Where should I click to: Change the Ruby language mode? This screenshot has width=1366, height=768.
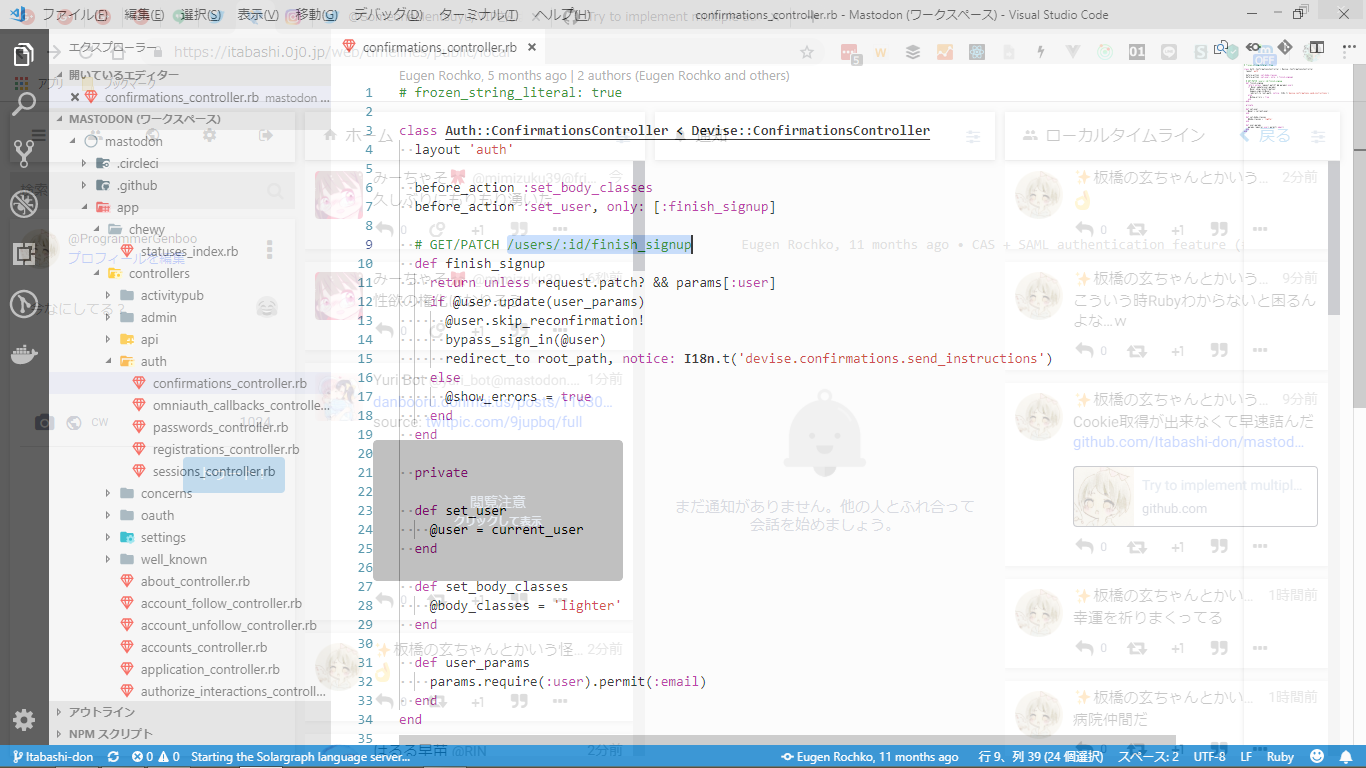click(1280, 757)
